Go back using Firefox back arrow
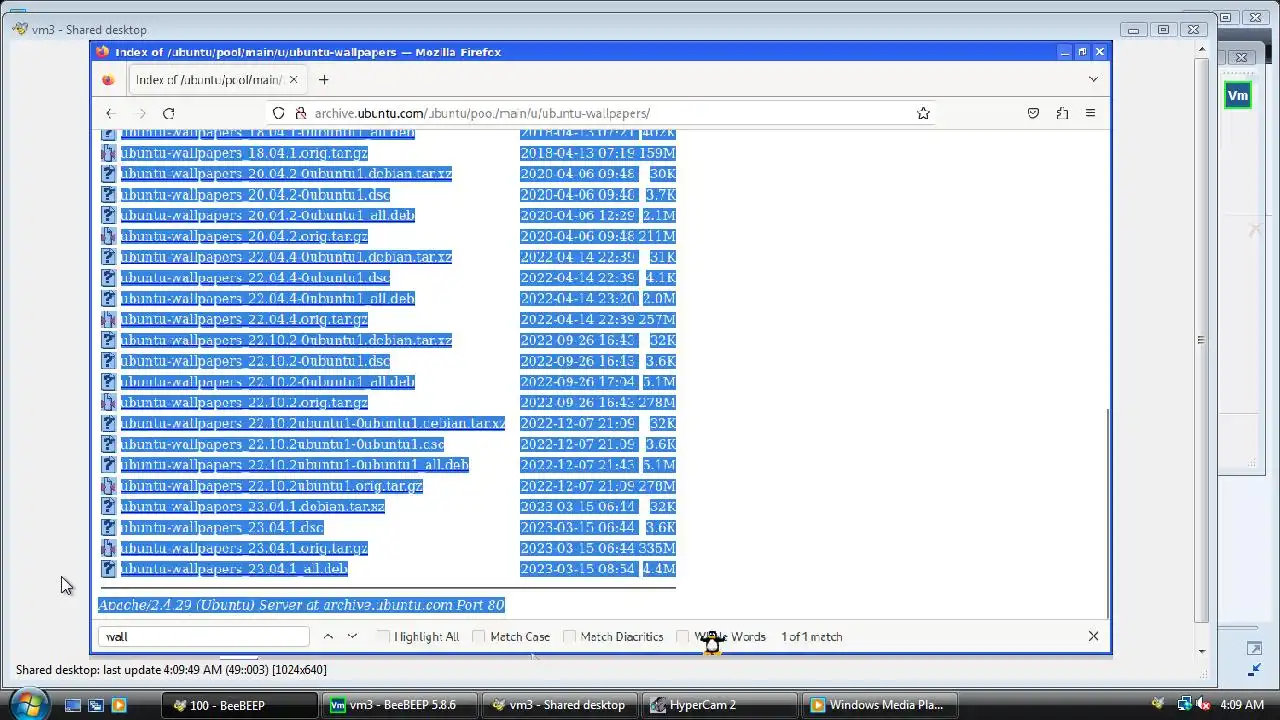This screenshot has height=720, width=1280. [x=111, y=113]
